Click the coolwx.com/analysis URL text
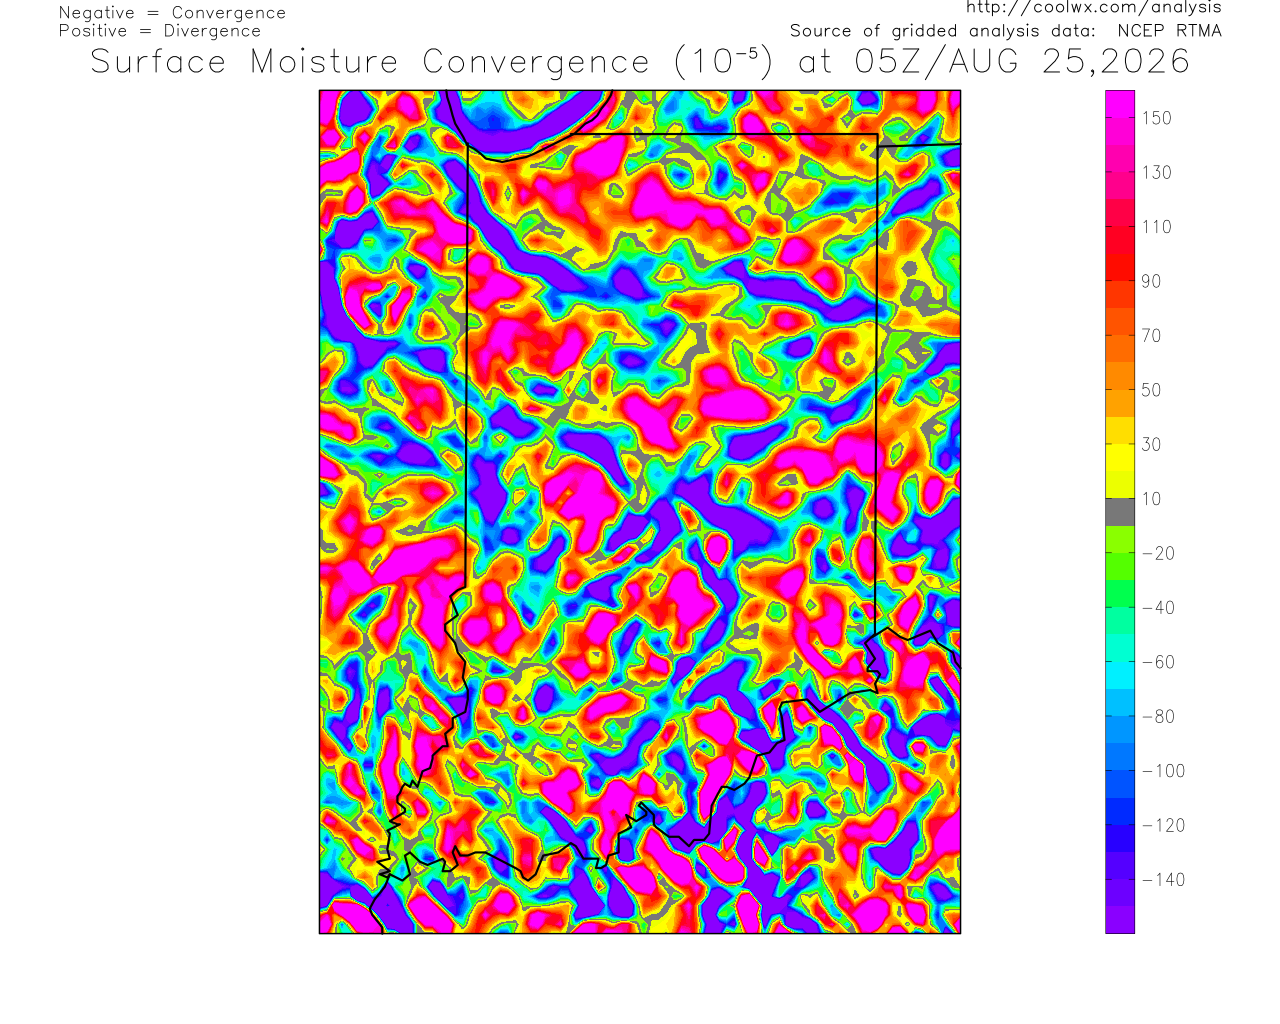 [x=1093, y=8]
